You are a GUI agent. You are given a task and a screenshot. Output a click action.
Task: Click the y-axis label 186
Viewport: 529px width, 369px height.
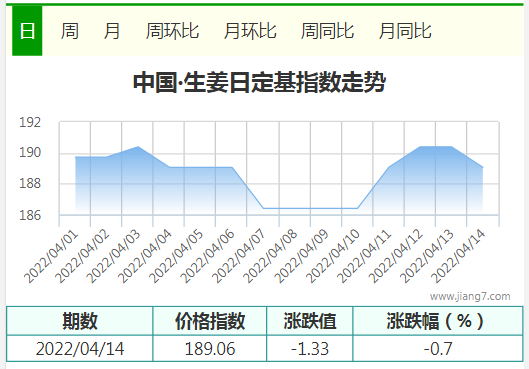click(x=30, y=215)
